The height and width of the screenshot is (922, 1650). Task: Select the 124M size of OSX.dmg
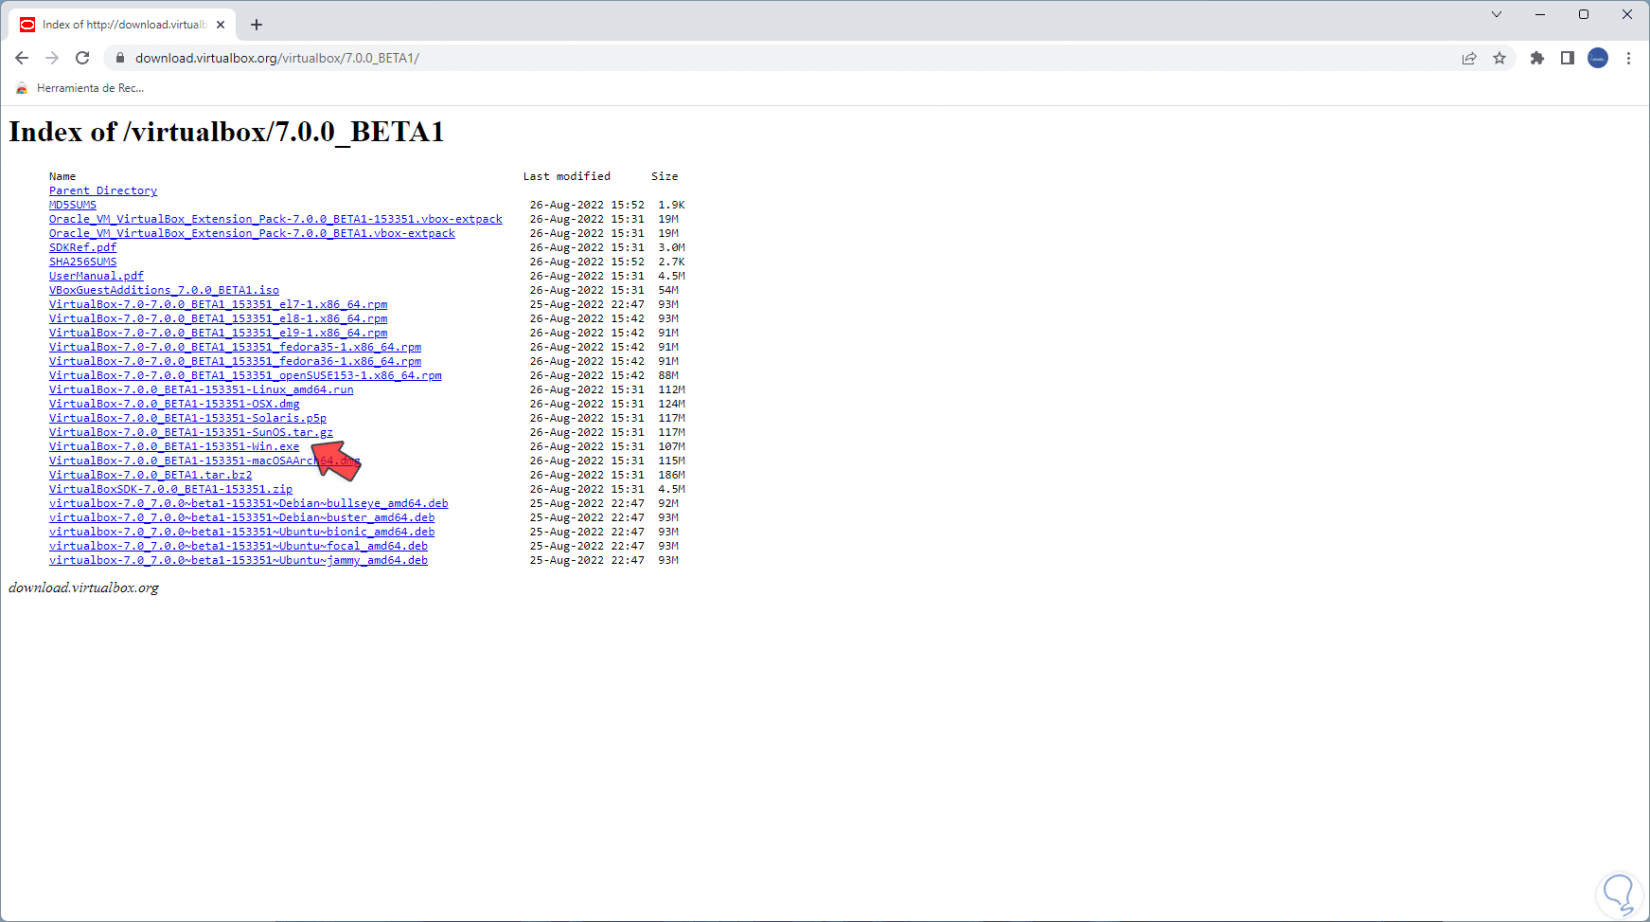click(671, 404)
